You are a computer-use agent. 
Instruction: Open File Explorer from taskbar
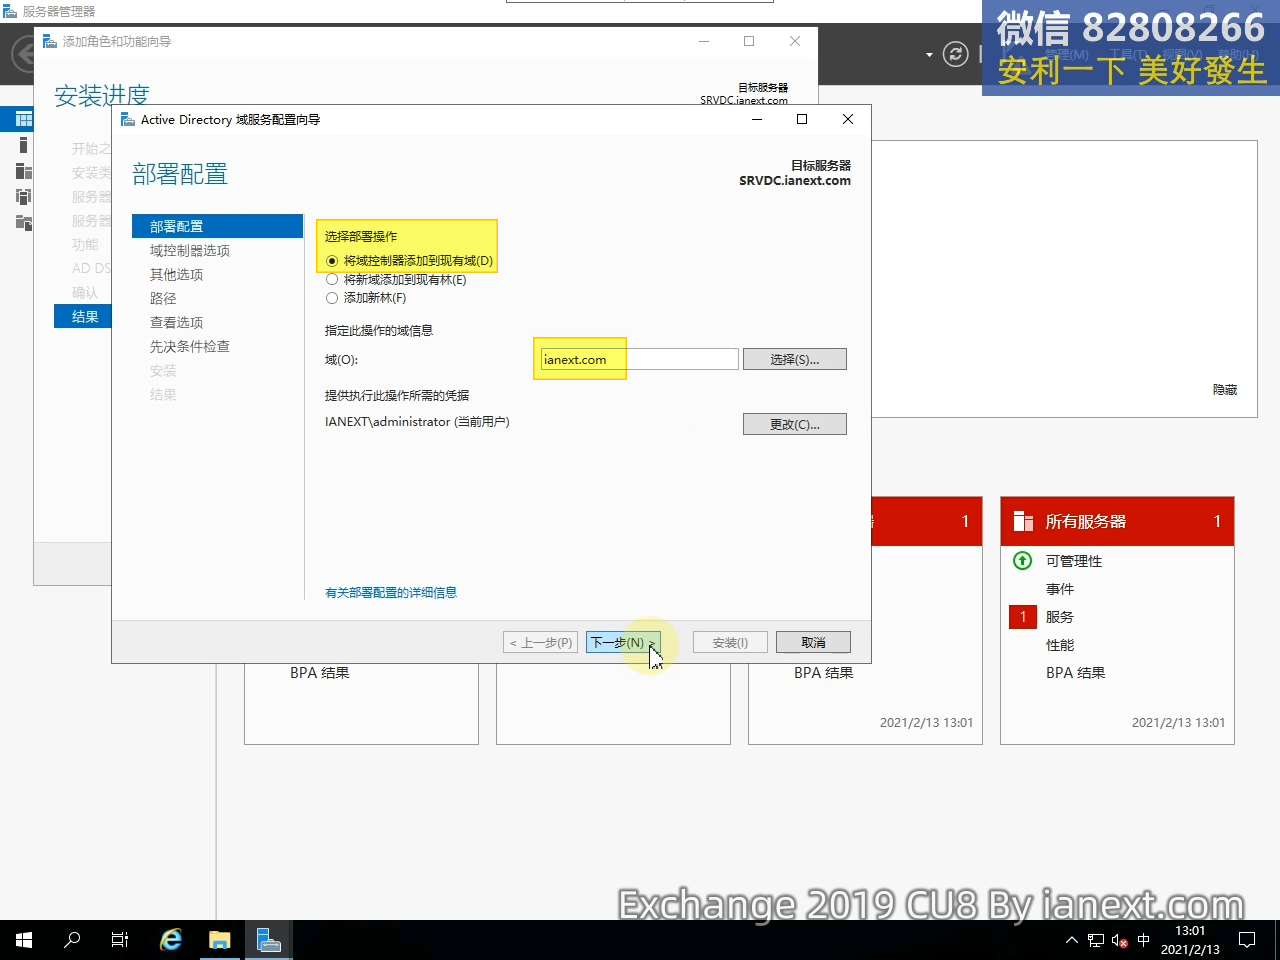click(219, 940)
